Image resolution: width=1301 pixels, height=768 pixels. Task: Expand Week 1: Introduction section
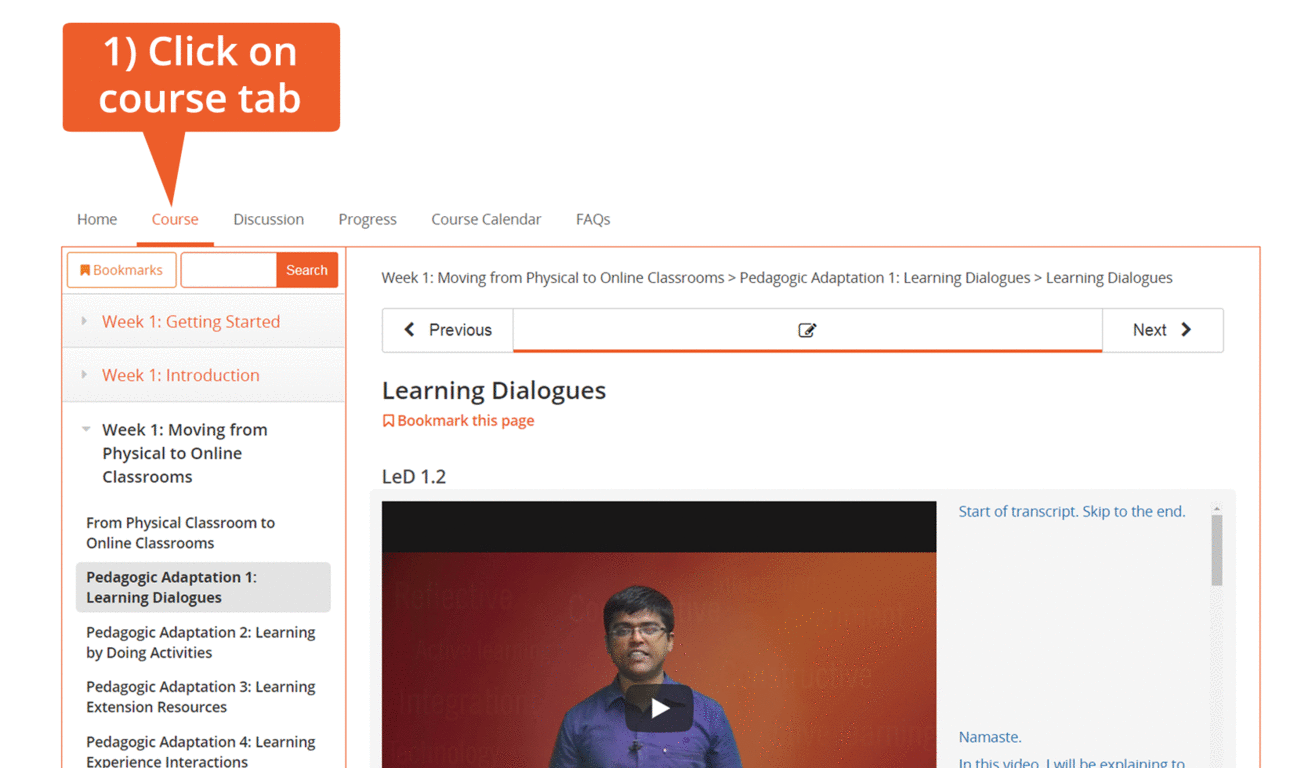[203, 375]
